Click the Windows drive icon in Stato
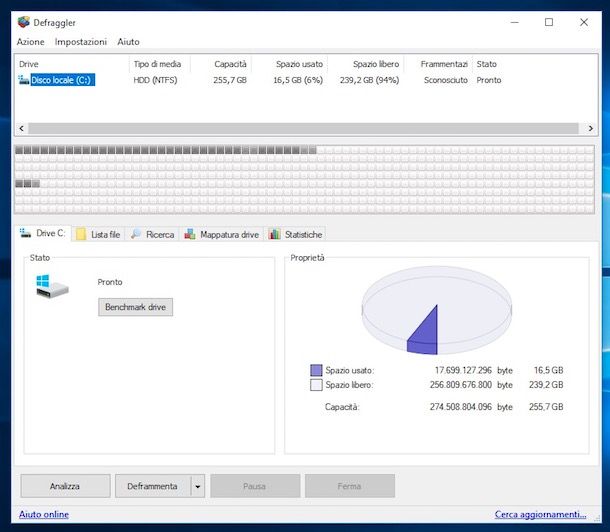Screen dimensions: 610x532 point(52,286)
